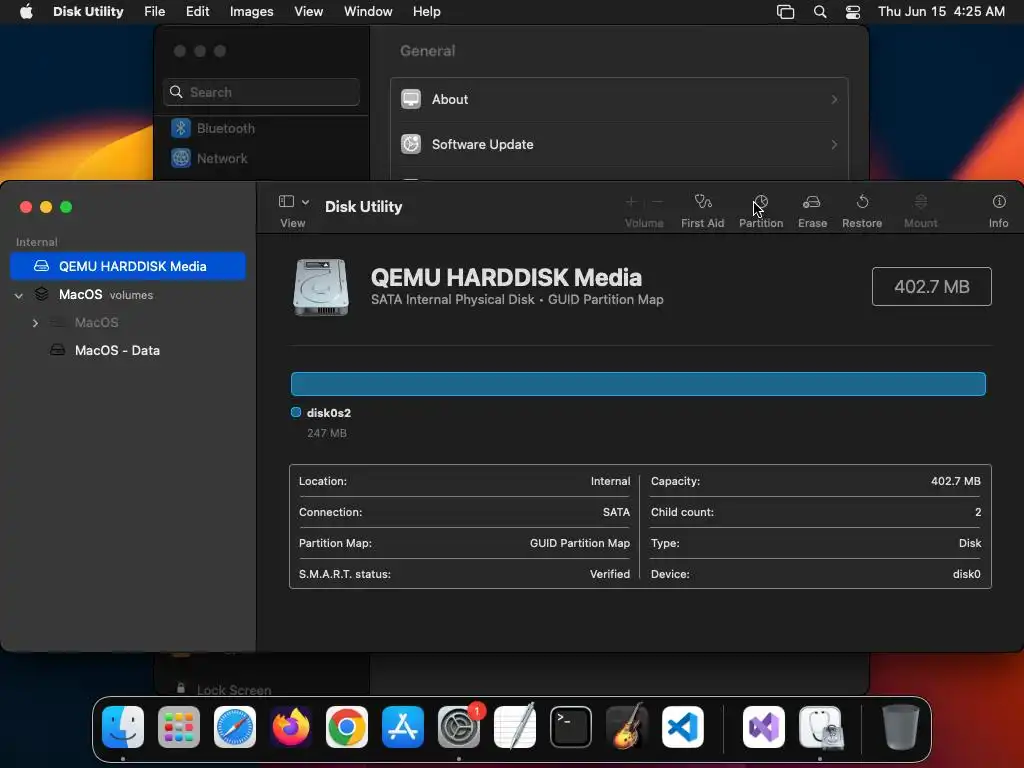Select QEMU HARDDISK Media in sidebar
This screenshot has height=768, width=1024.
coord(128,266)
